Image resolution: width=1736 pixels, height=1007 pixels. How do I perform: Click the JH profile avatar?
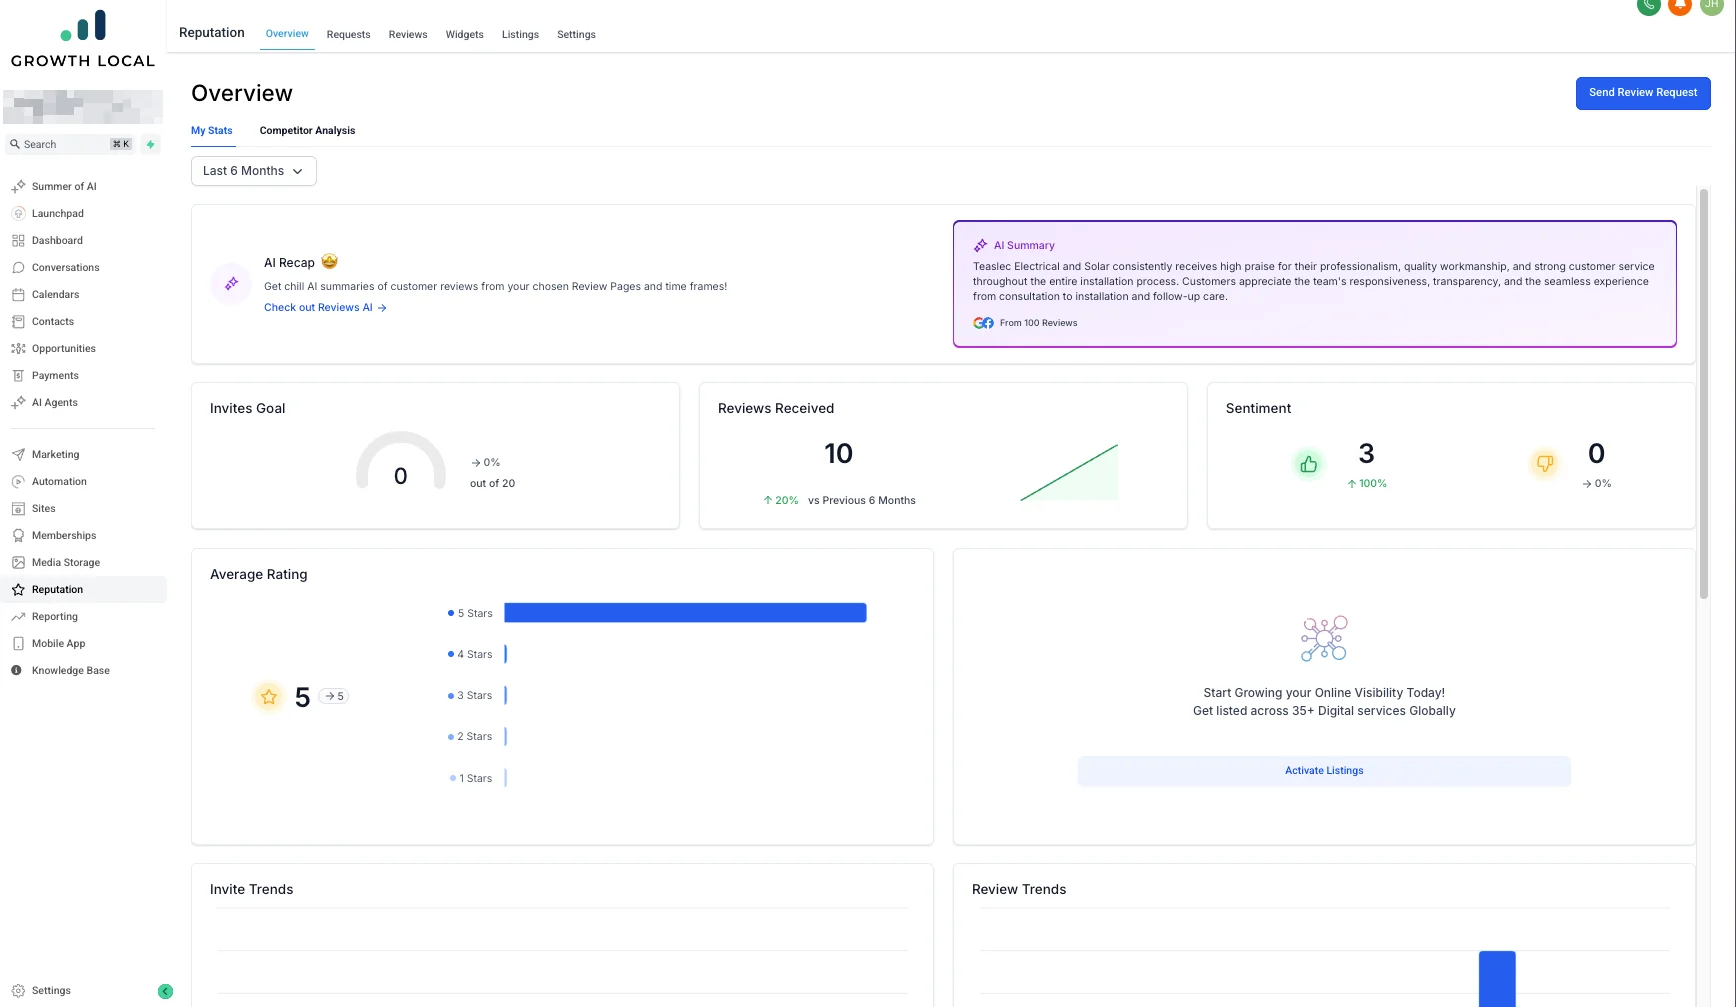pos(1711,7)
